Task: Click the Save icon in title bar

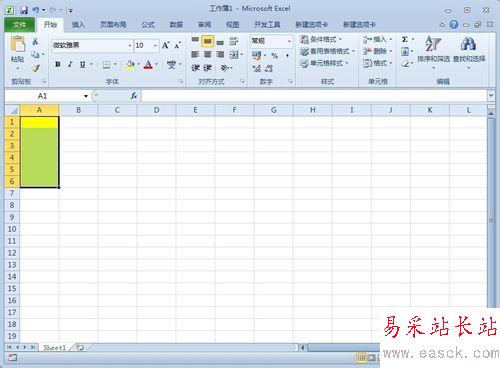Action: point(24,10)
